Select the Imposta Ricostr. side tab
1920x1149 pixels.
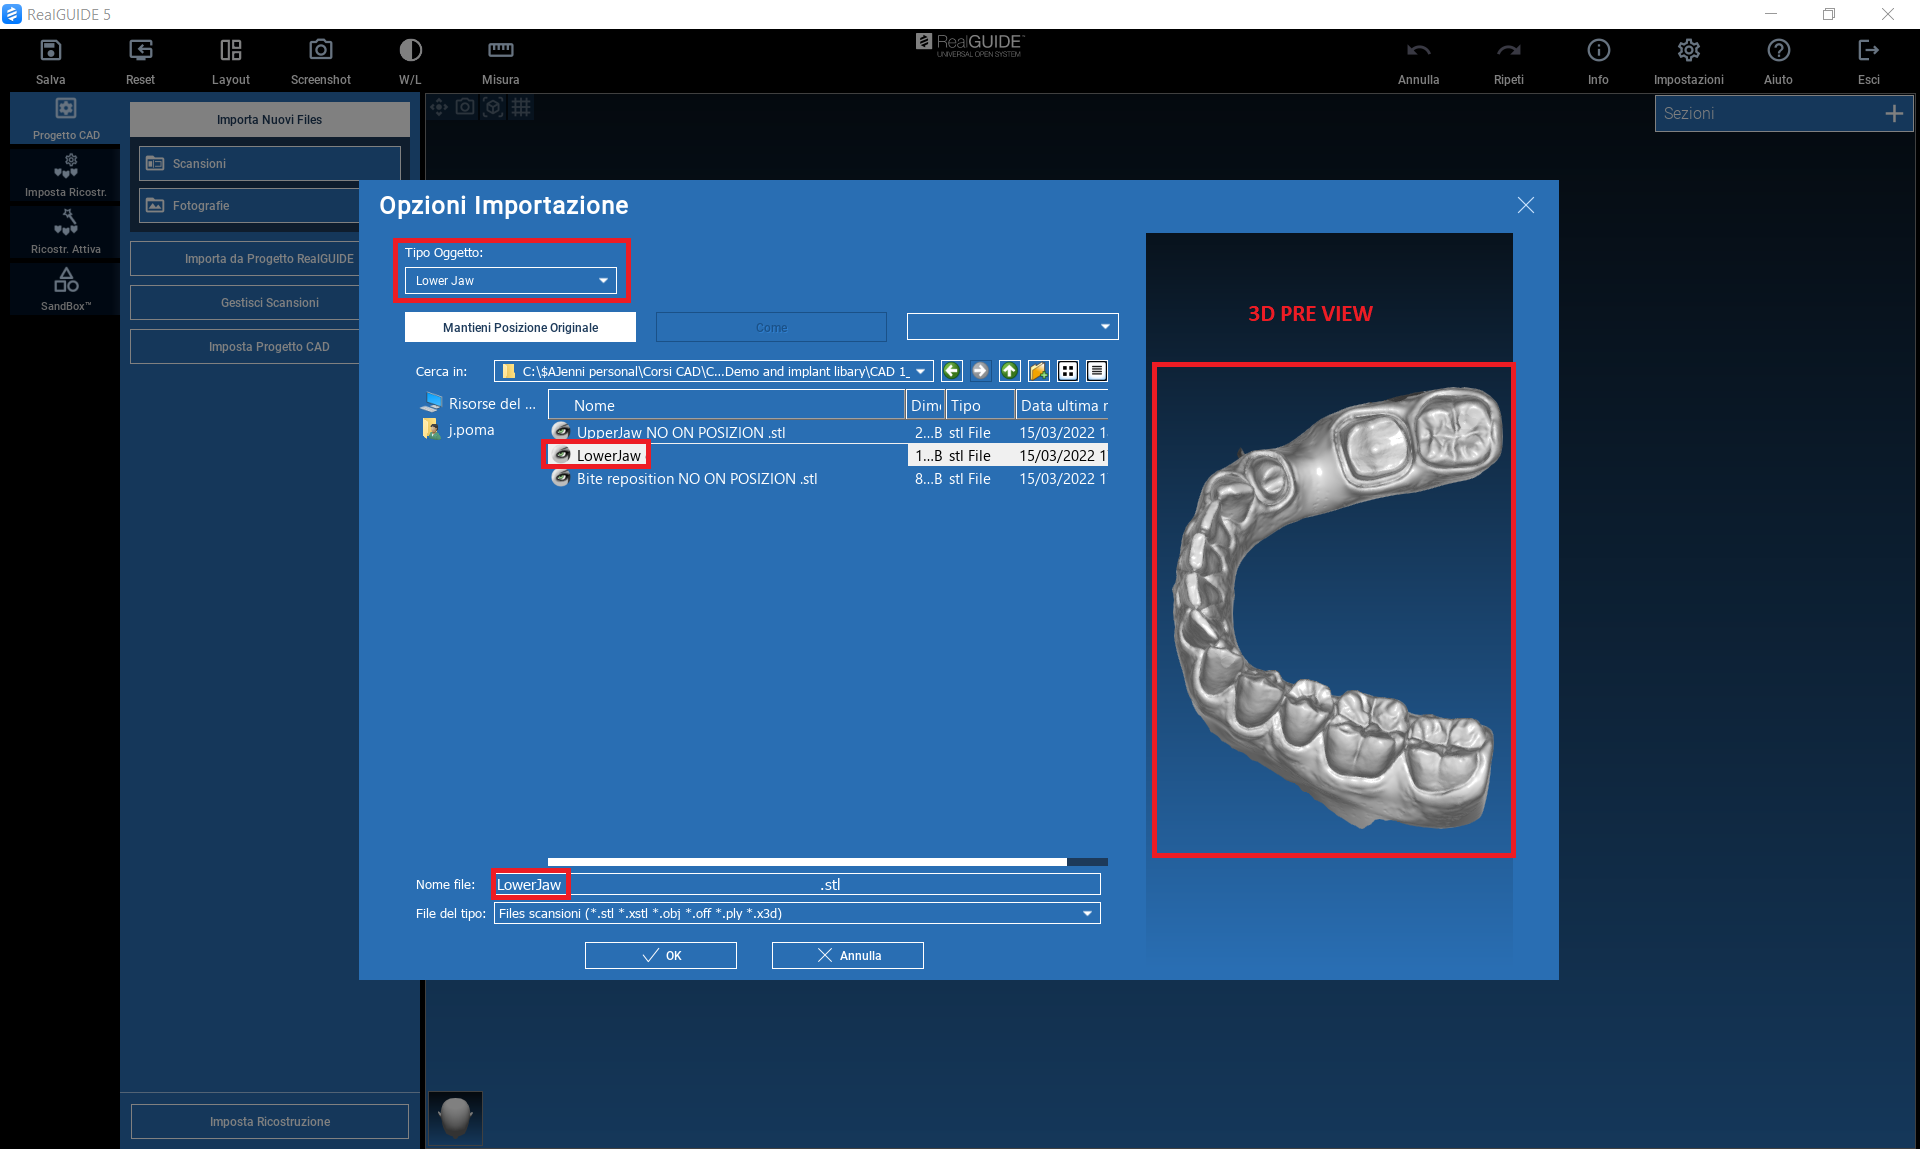66,175
